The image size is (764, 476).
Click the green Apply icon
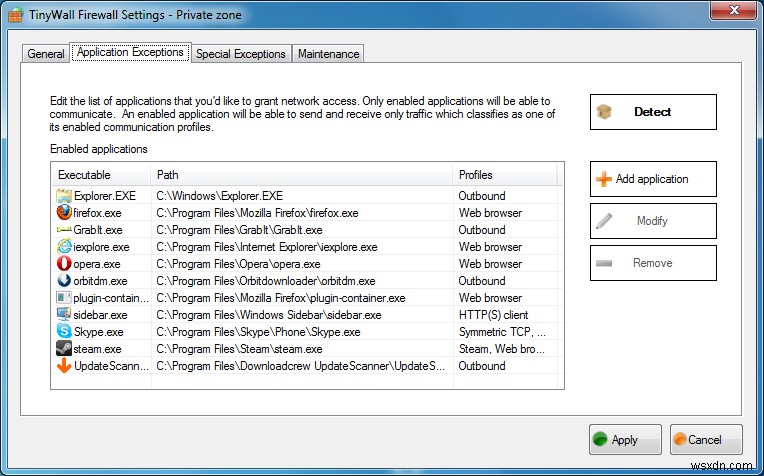tap(600, 439)
